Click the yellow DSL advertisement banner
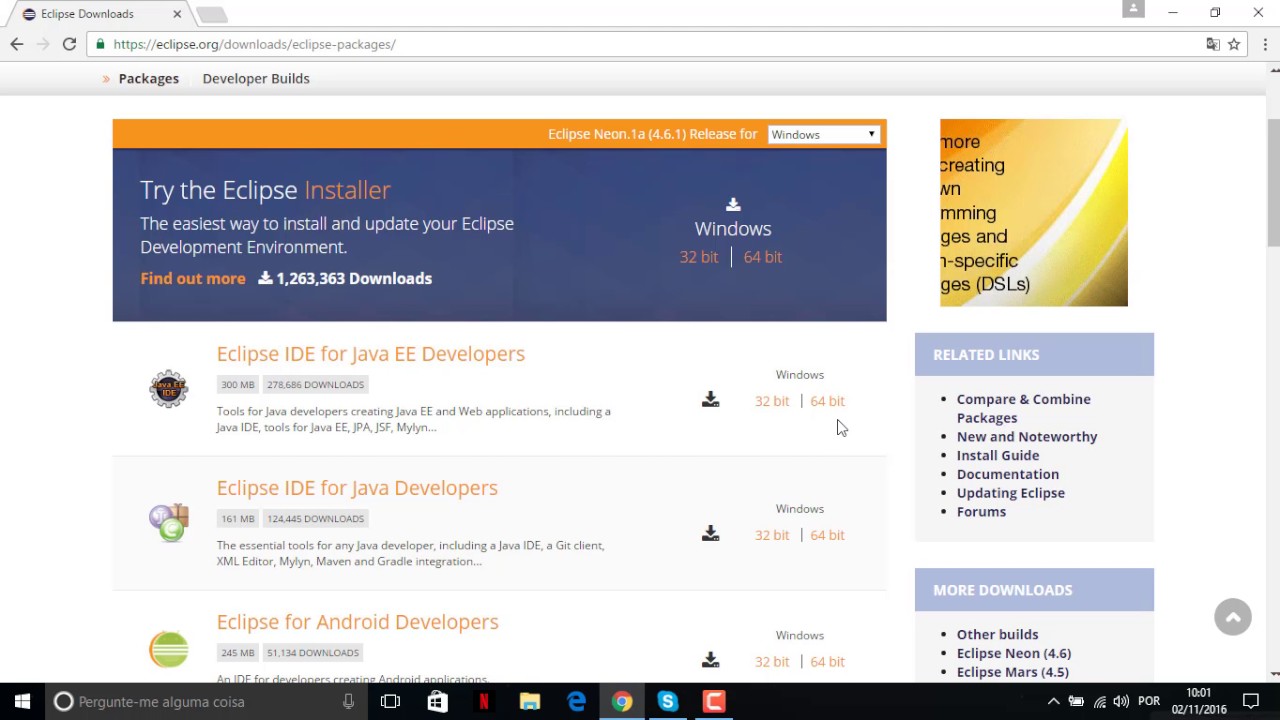The height and width of the screenshot is (720, 1280). 1034,213
